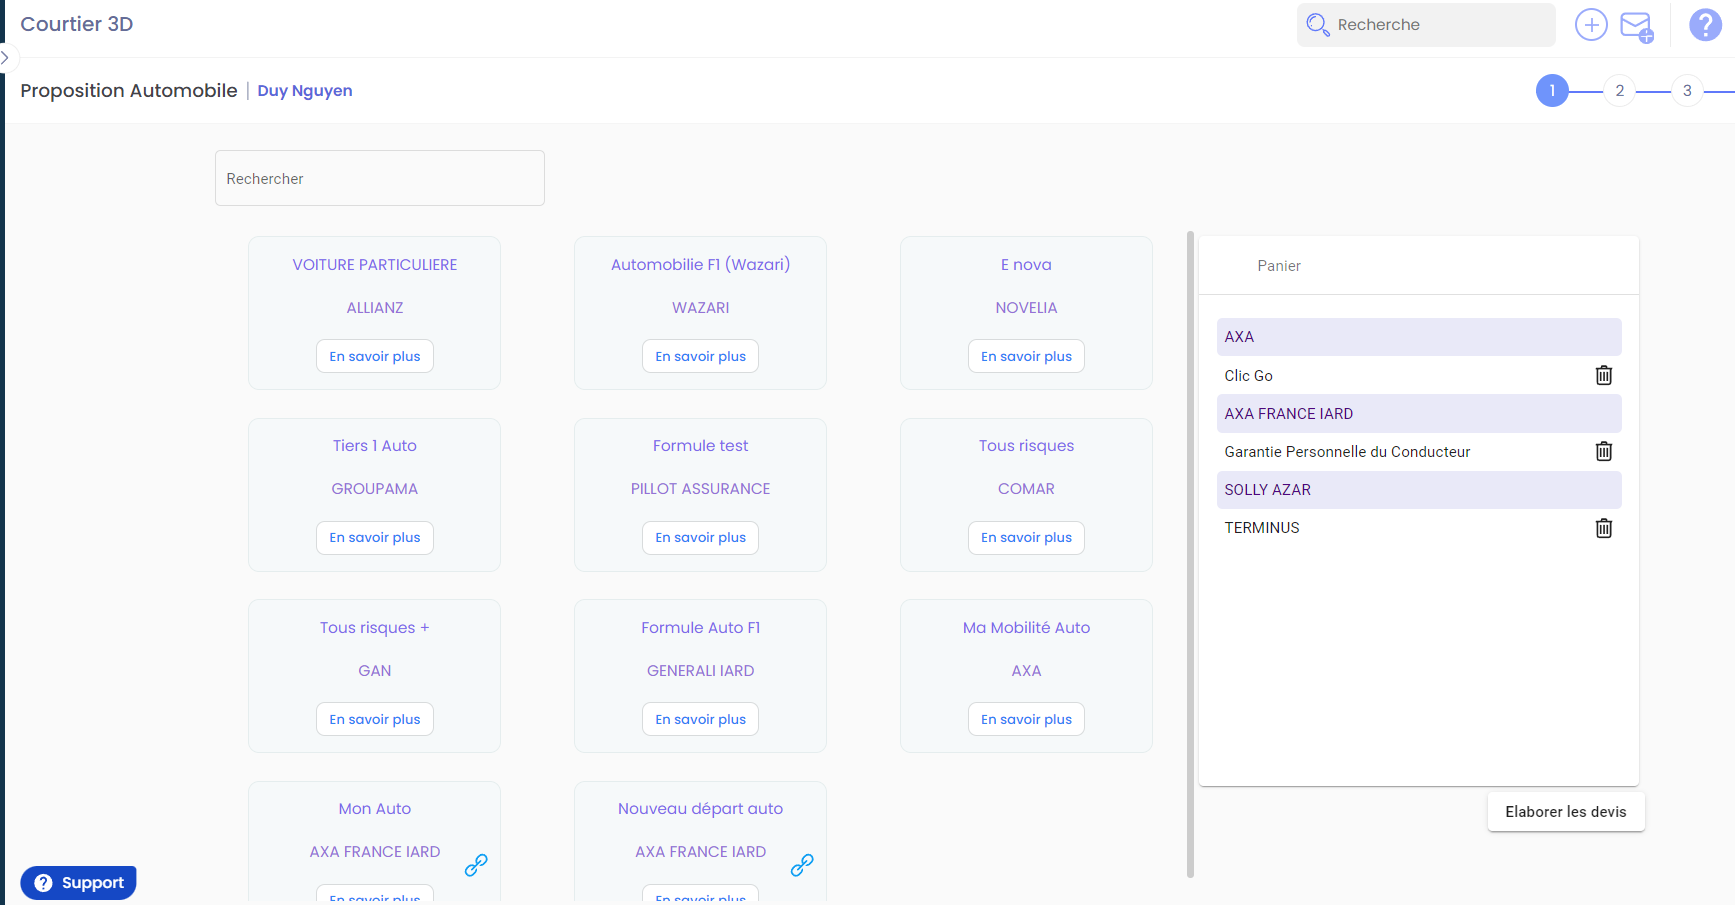Select the Nouveau départ auto card title

click(x=701, y=809)
